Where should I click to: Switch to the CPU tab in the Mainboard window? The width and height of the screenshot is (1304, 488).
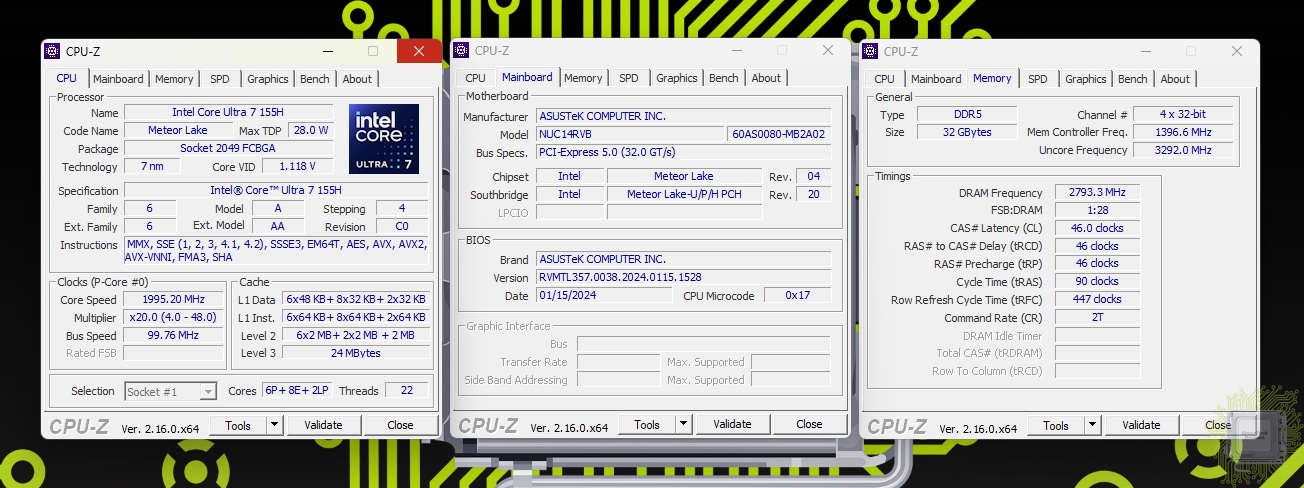[x=476, y=78]
